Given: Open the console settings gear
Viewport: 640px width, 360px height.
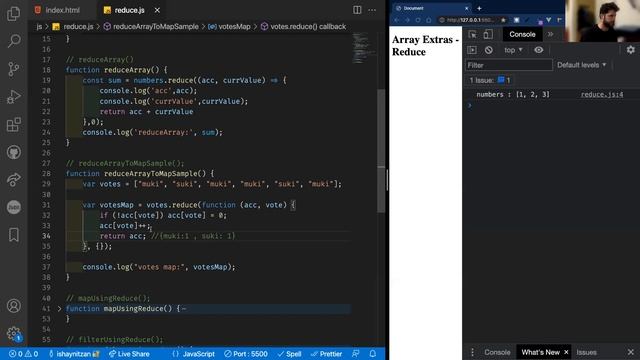Looking at the screenshot, I should 631,50.
